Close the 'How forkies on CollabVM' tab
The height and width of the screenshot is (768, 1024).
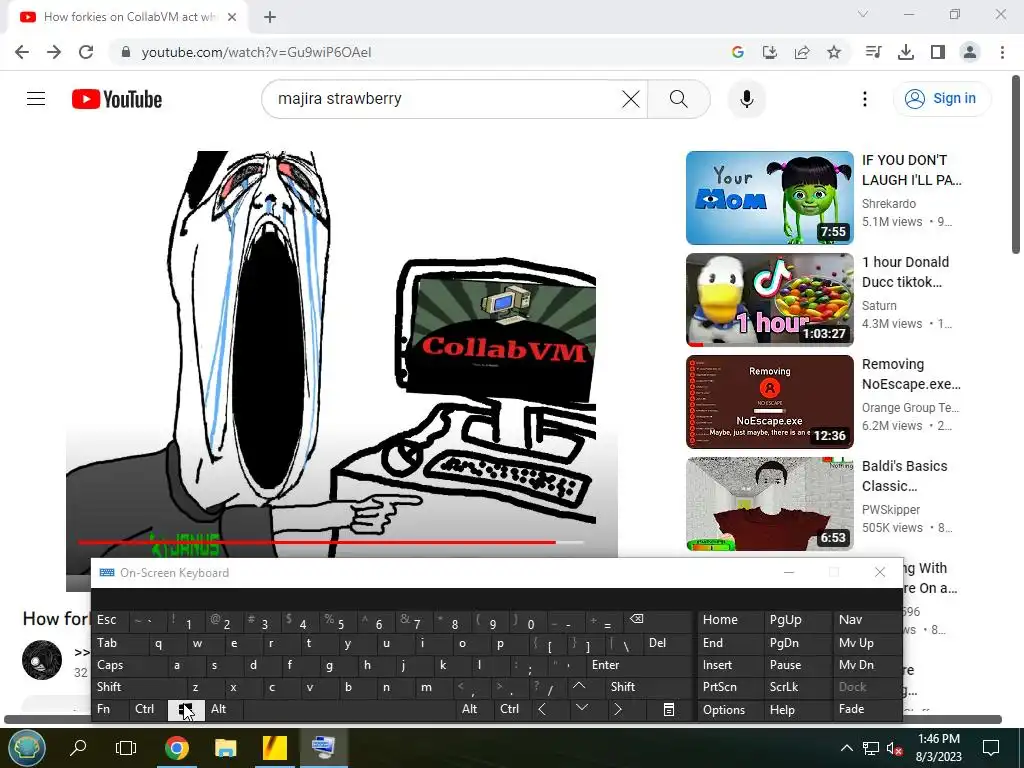pyautogui.click(x=232, y=17)
